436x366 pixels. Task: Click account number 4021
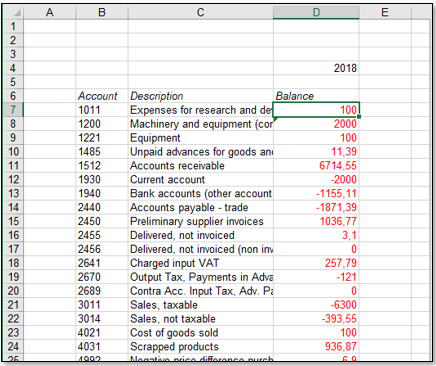pyautogui.click(x=102, y=332)
